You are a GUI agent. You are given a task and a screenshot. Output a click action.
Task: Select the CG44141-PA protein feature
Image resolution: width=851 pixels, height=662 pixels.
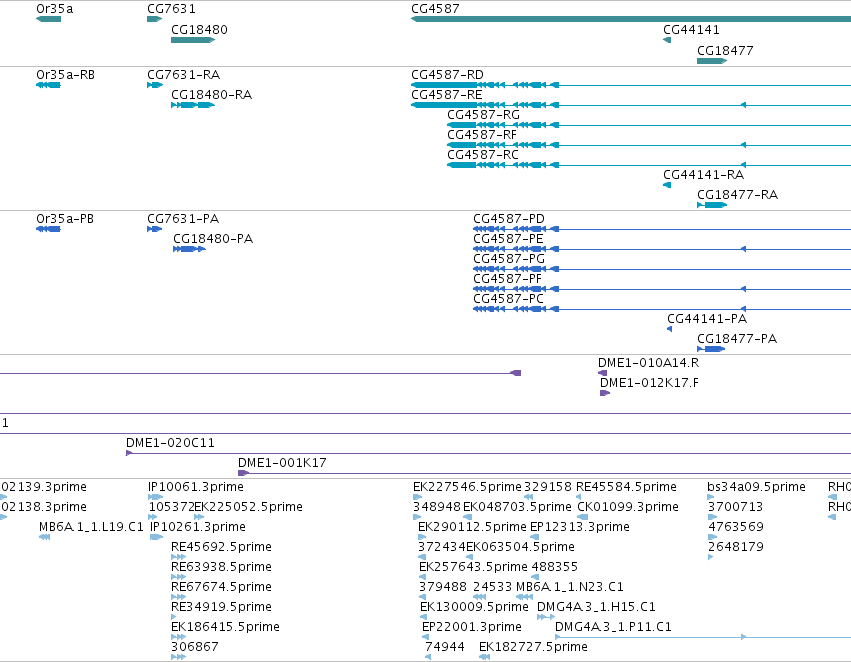(669, 329)
